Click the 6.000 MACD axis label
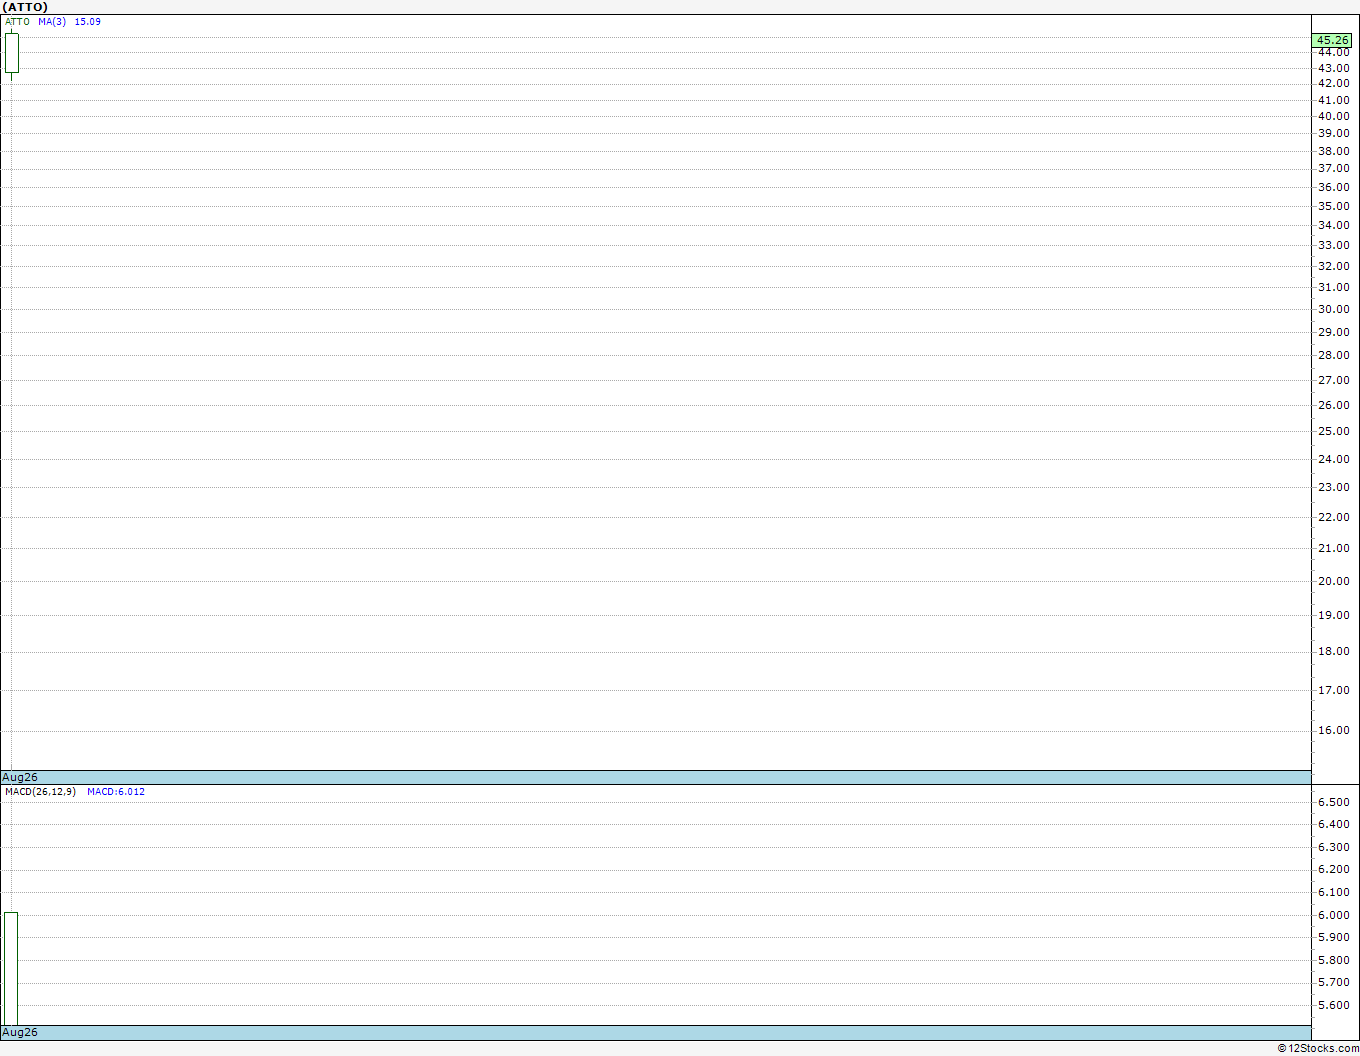 (1333, 915)
